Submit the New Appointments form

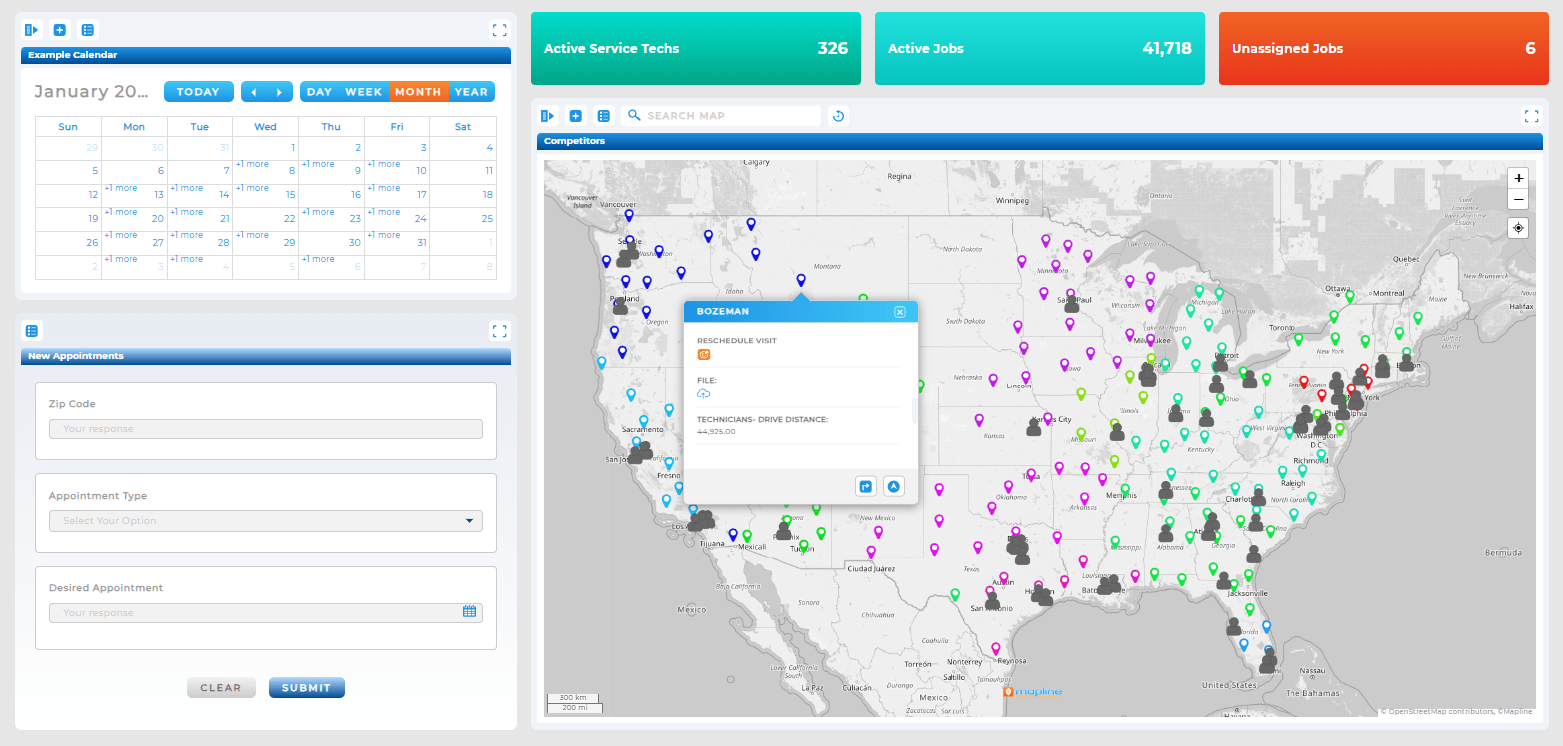[x=306, y=687]
